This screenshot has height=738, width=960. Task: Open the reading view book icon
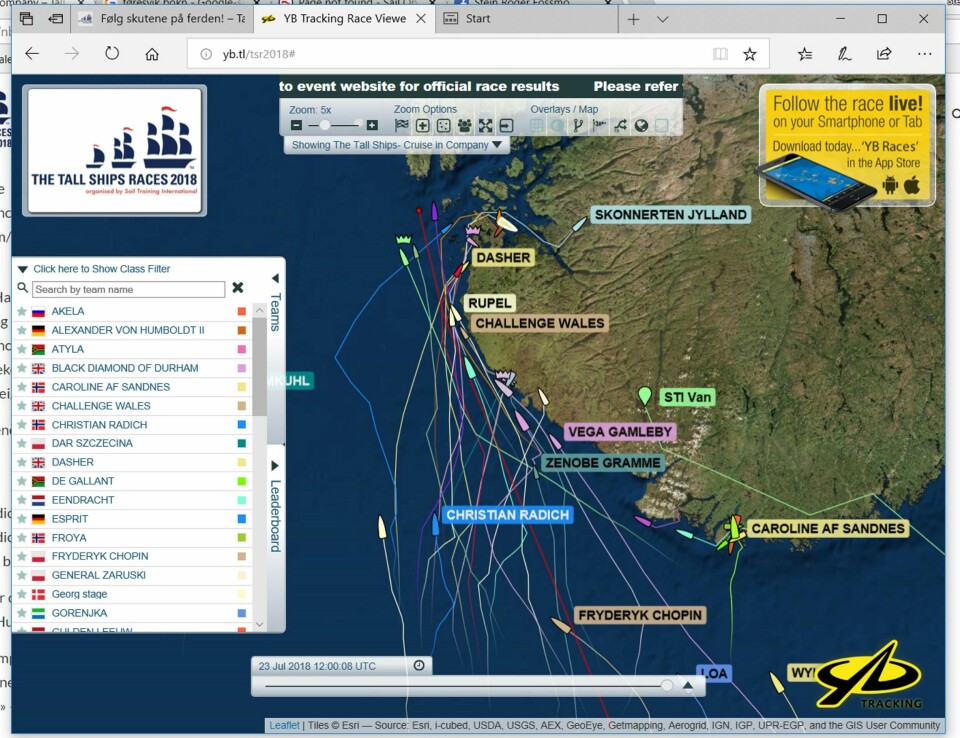click(721, 54)
